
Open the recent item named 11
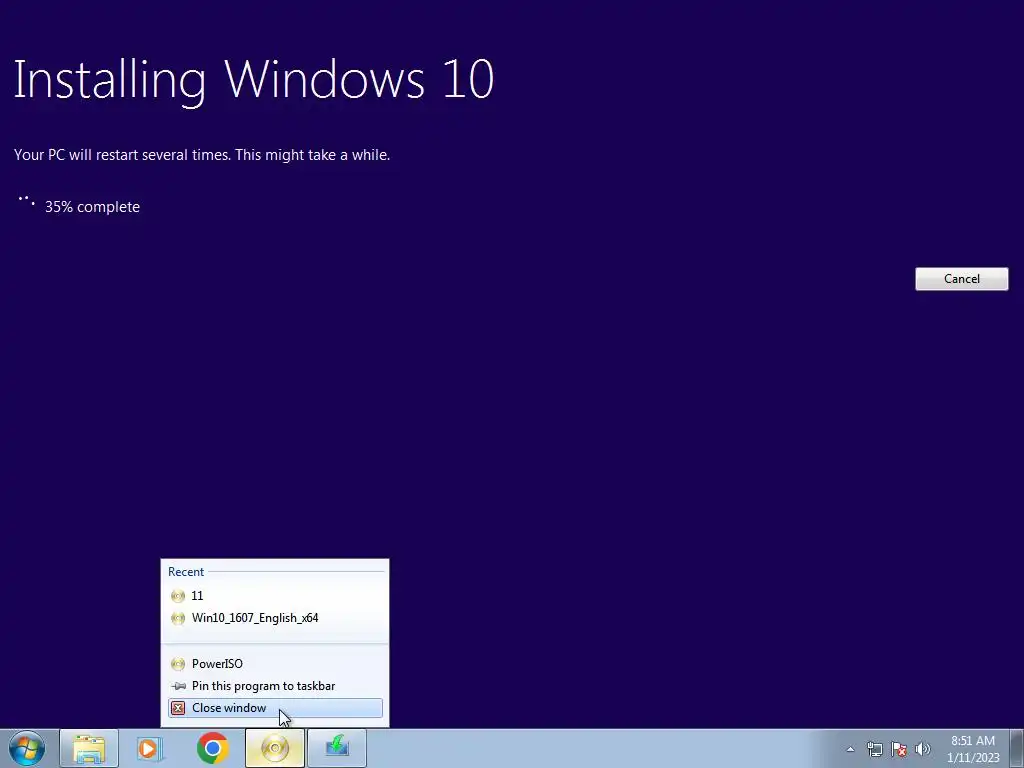pyautogui.click(x=275, y=596)
